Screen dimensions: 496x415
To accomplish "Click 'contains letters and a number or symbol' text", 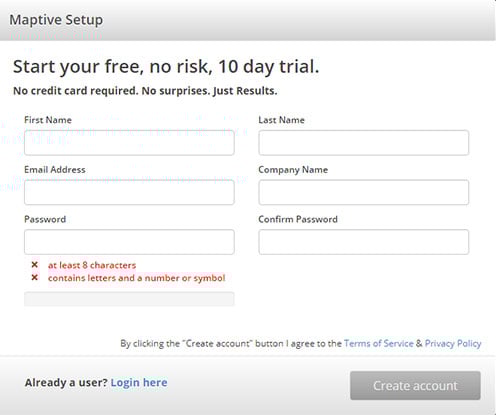I will 137,278.
